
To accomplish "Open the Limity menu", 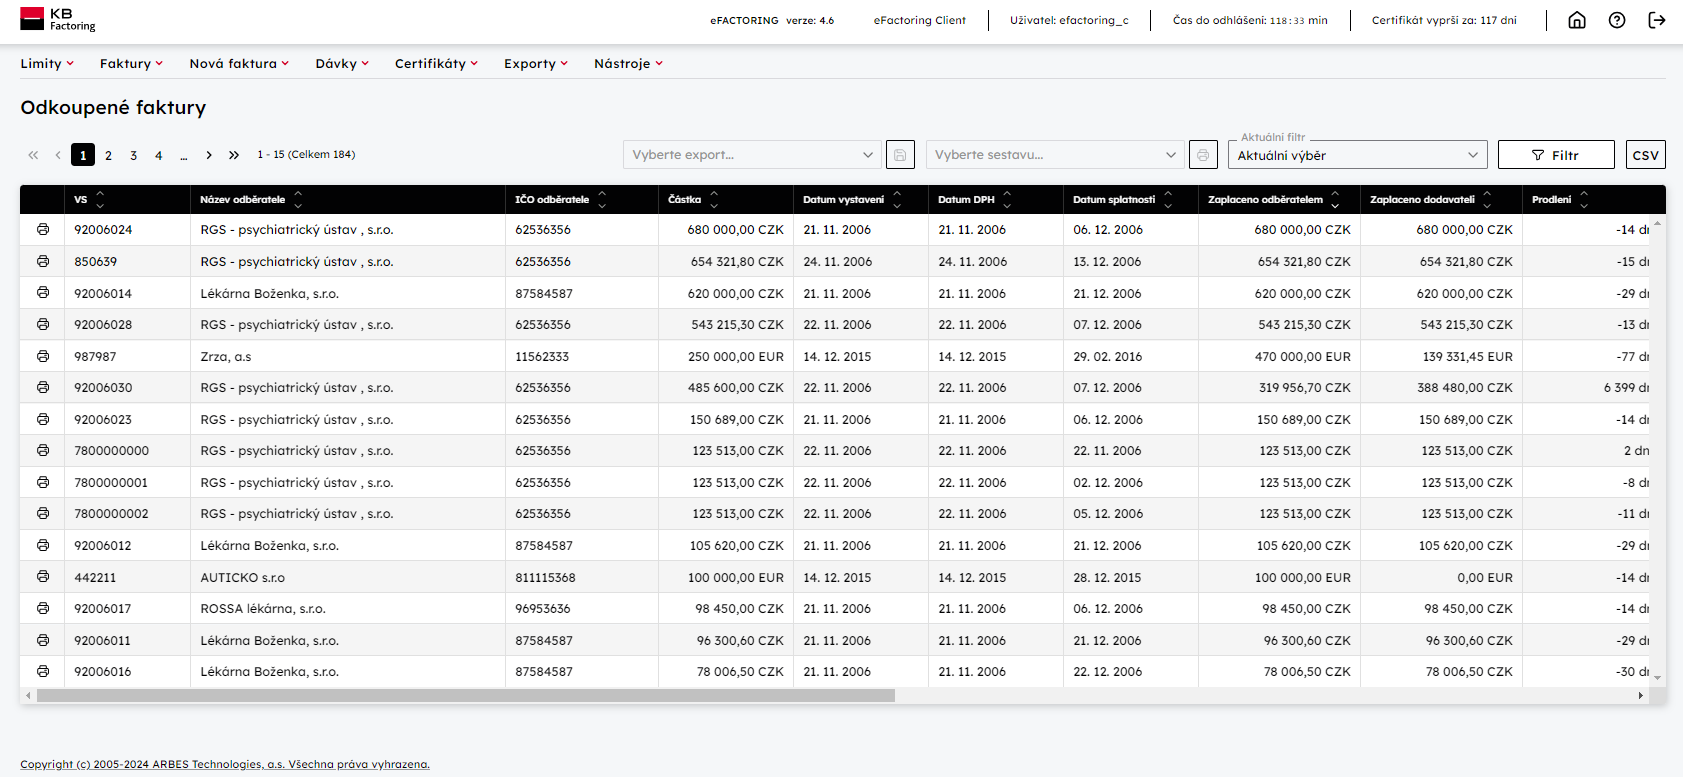I will [x=47, y=63].
